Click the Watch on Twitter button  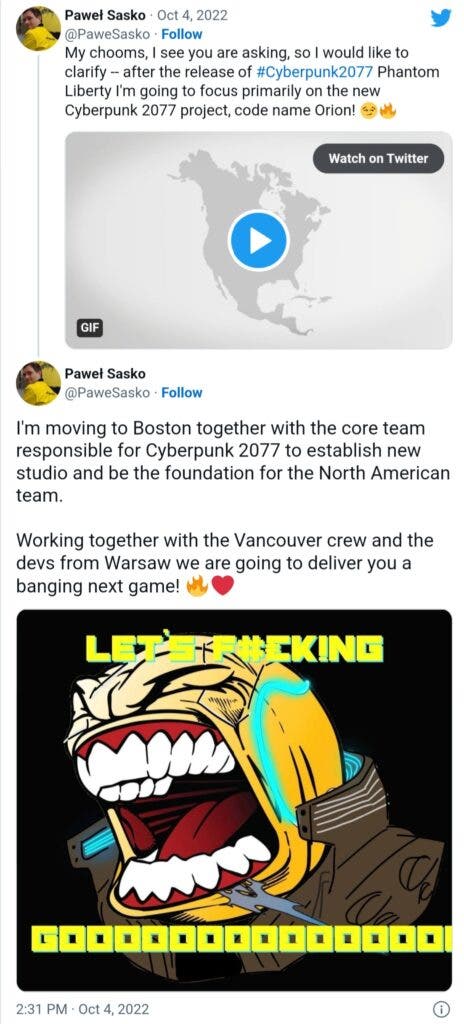[378, 159]
